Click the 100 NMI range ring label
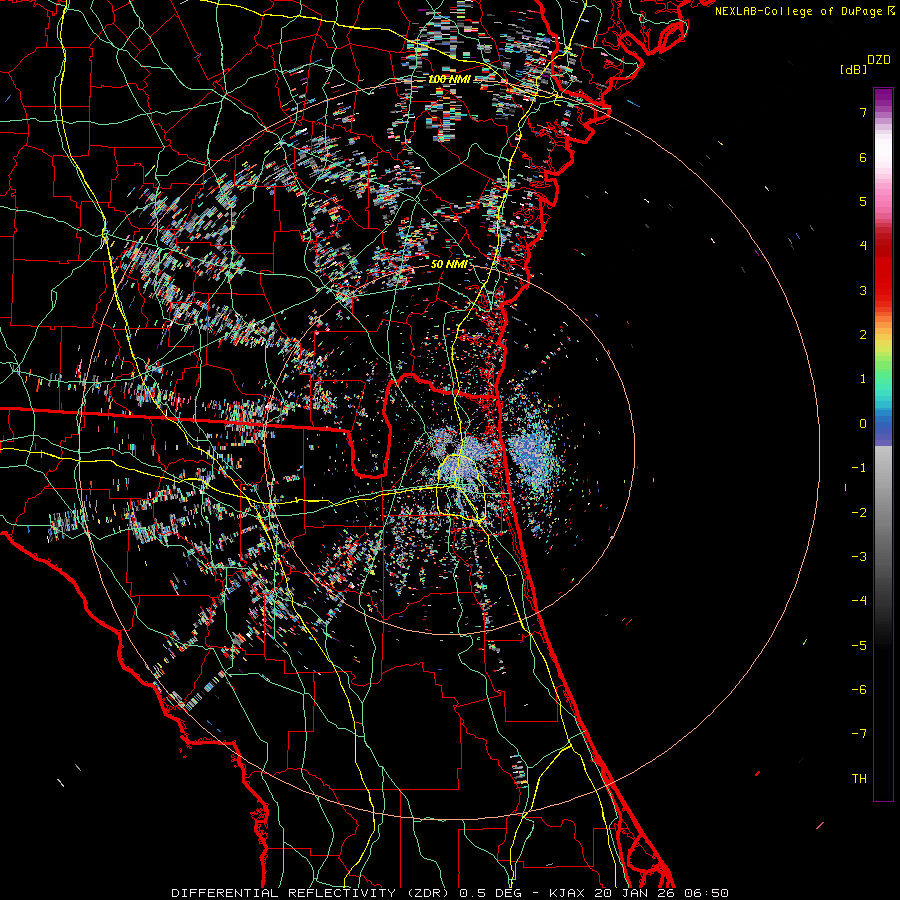 click(449, 79)
